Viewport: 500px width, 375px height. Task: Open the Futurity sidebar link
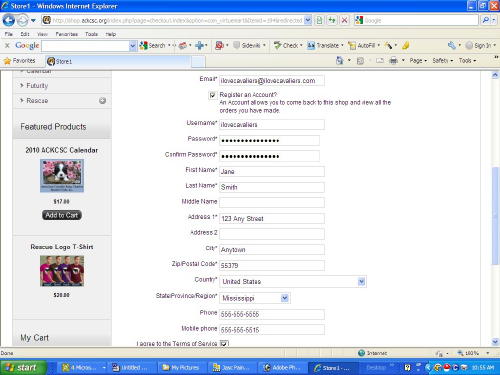[x=37, y=86]
